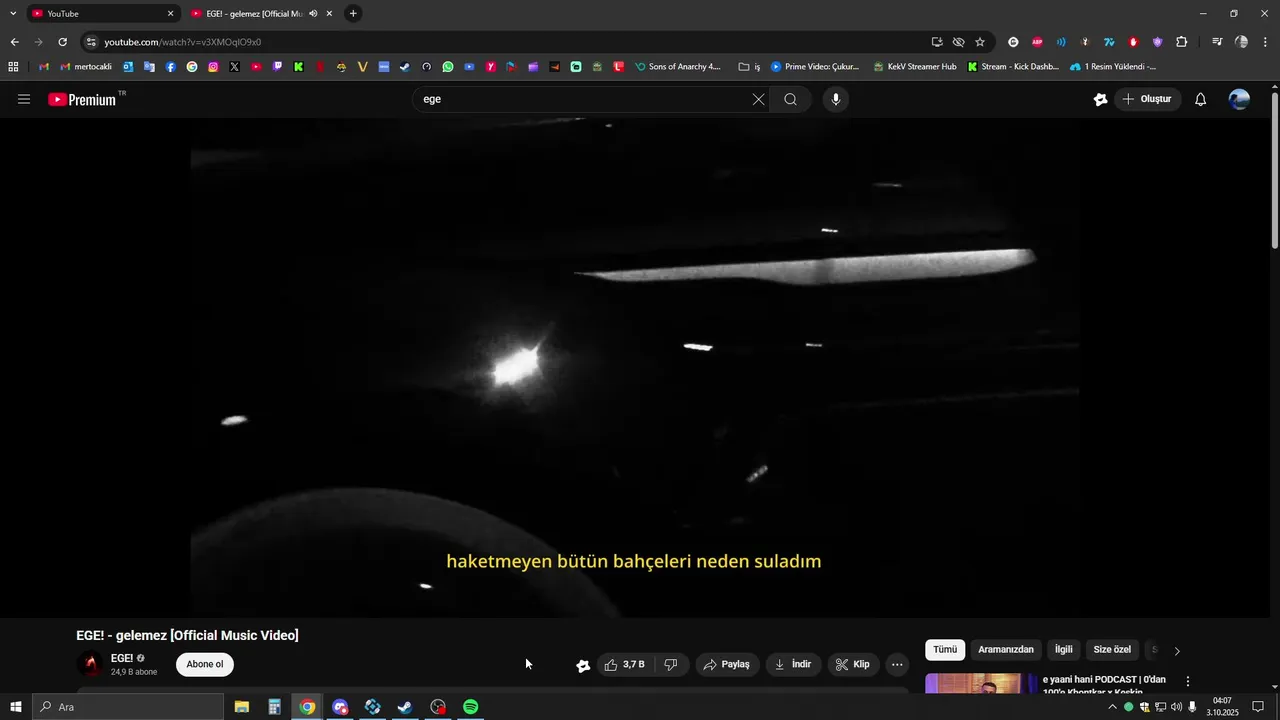Click the install app icon in address bar

point(937,42)
